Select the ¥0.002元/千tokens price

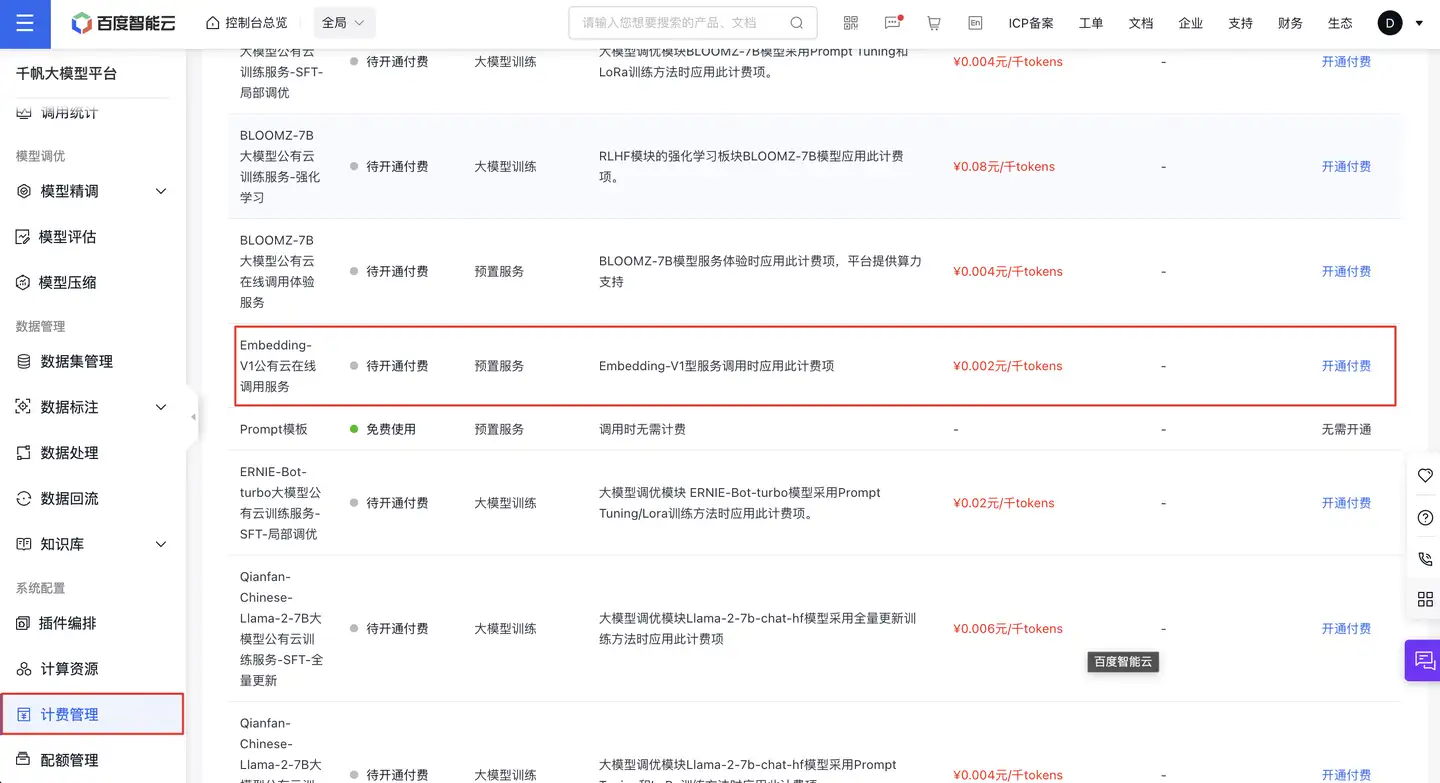coord(1008,366)
